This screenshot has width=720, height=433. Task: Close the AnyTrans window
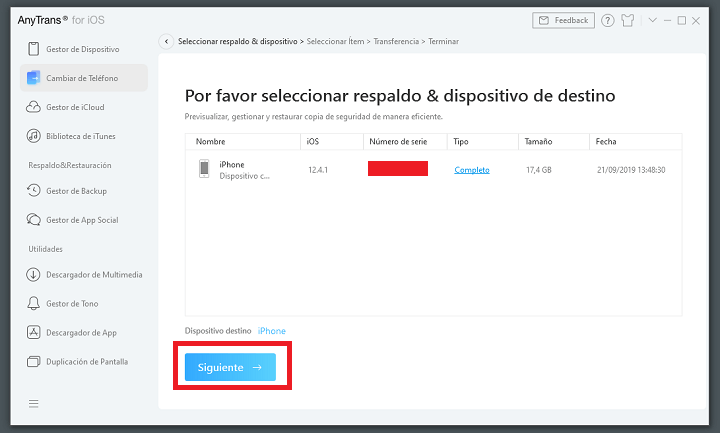point(696,20)
